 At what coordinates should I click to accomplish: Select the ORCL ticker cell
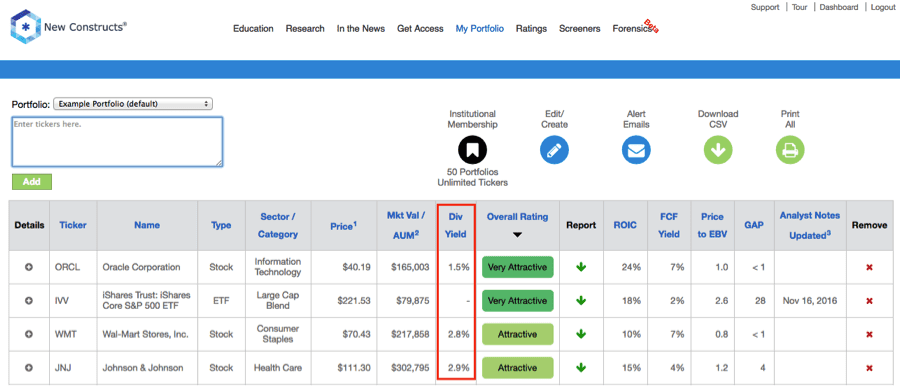[x=73, y=267]
